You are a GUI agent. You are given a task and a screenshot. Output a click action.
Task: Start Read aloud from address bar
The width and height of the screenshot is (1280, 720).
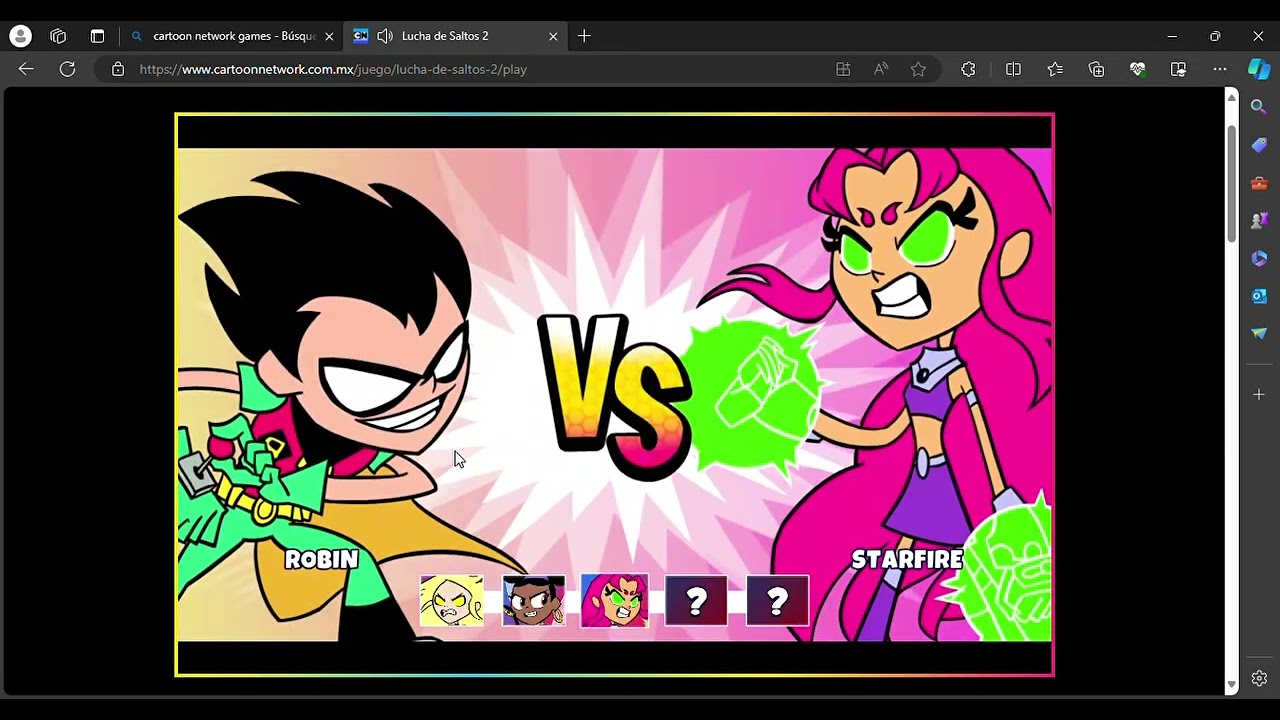(x=880, y=69)
